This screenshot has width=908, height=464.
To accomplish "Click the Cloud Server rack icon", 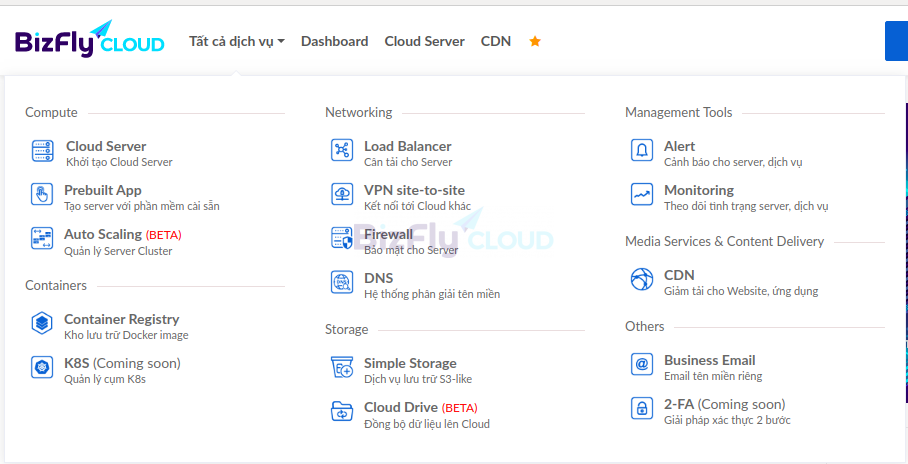I will (42, 151).
